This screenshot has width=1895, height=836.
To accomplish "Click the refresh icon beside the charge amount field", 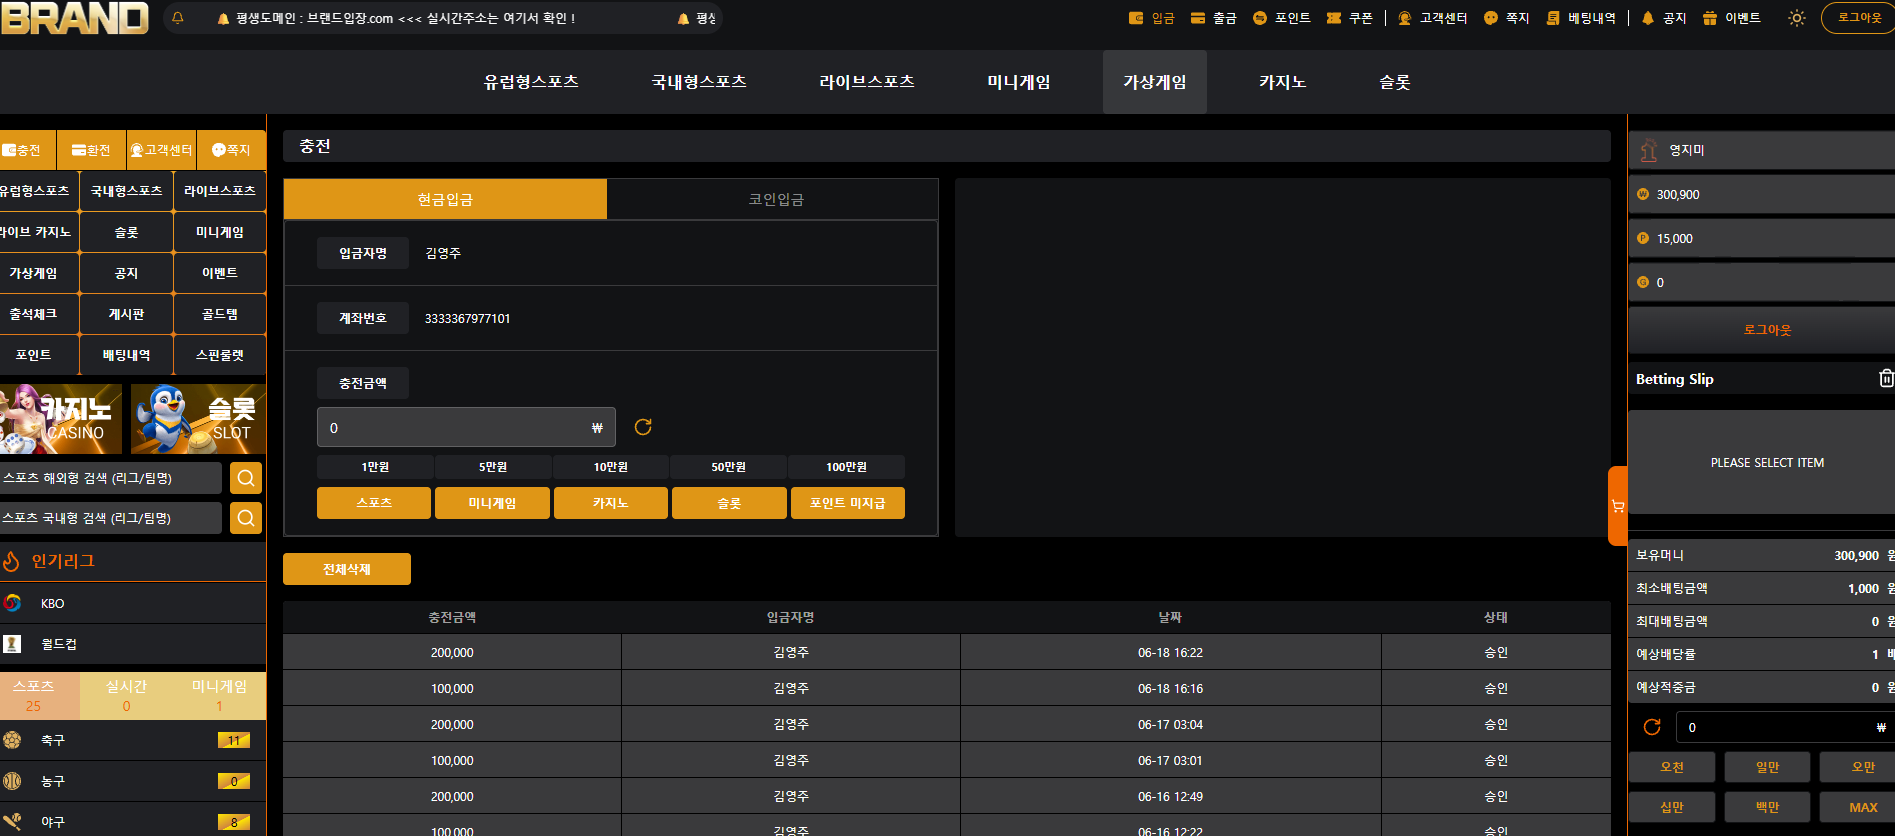I will click(x=643, y=427).
